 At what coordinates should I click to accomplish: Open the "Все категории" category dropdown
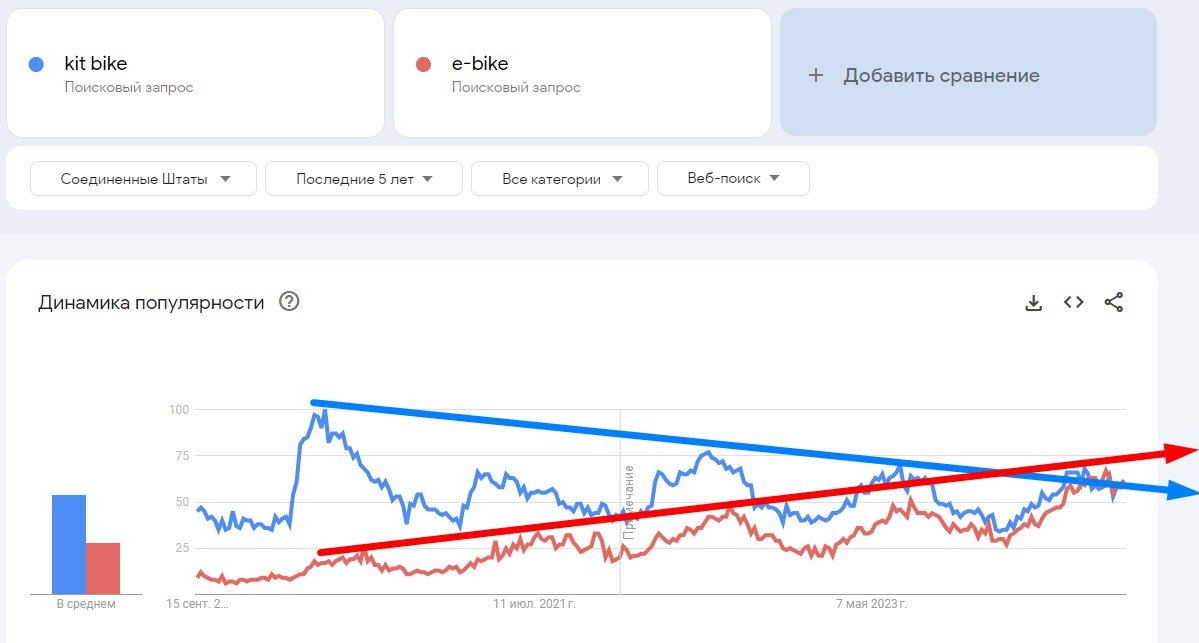[560, 179]
